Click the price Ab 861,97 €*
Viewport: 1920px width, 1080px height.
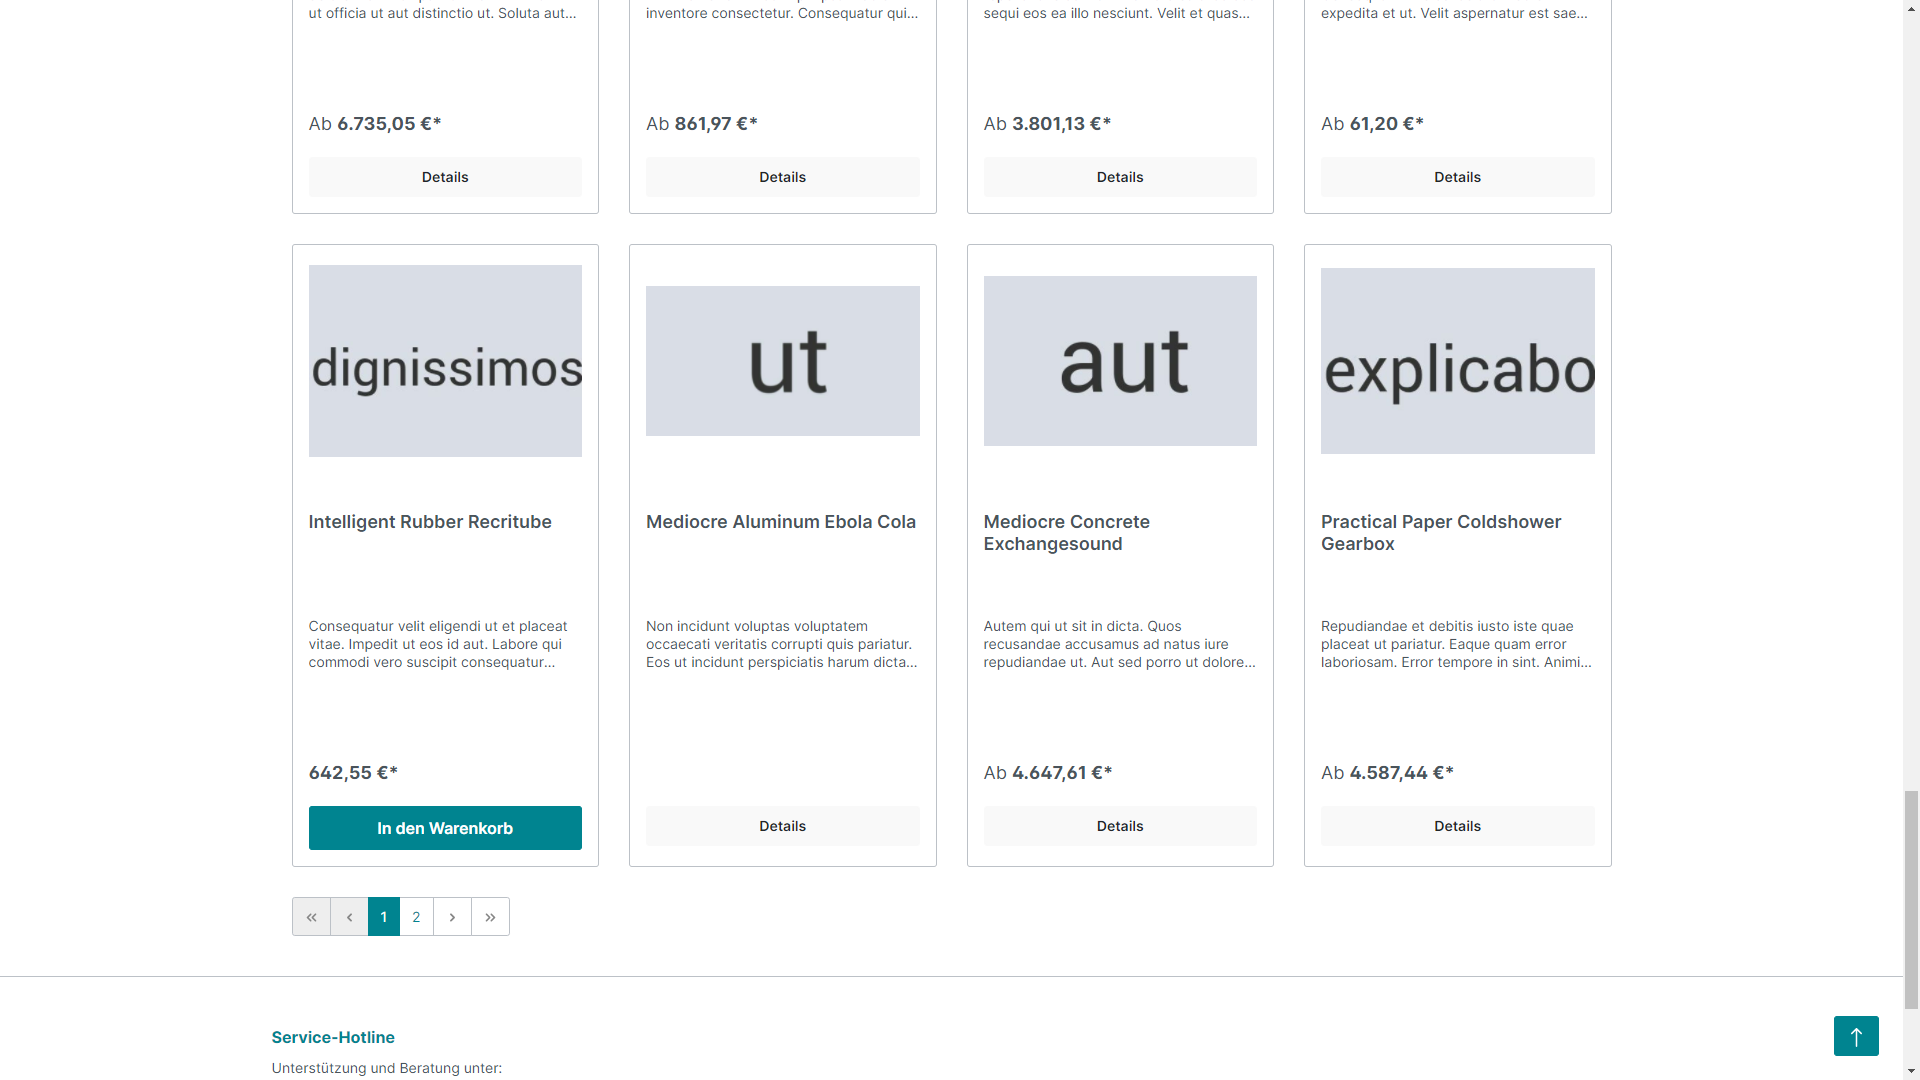tap(702, 124)
